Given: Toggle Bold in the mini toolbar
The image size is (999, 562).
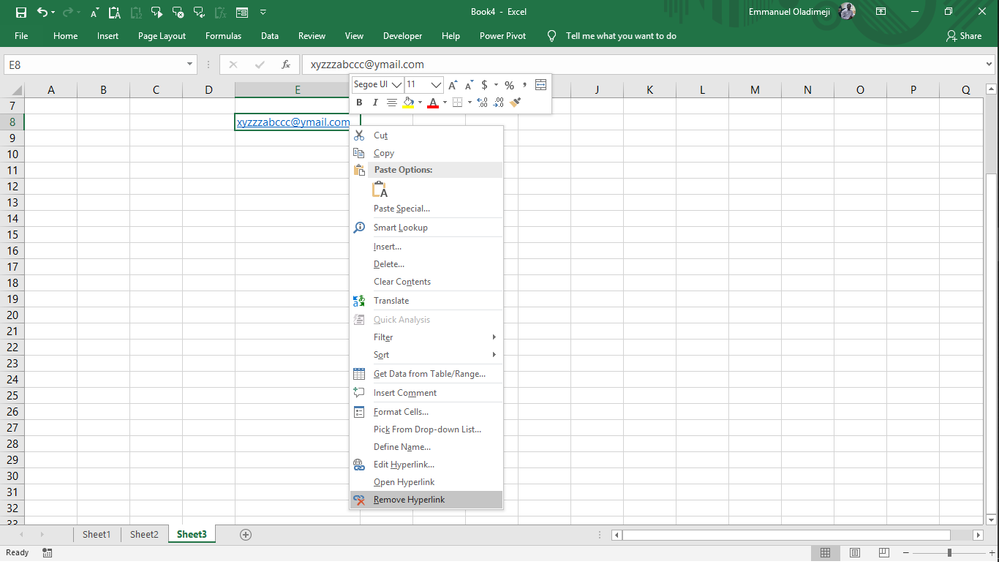Looking at the screenshot, I should (x=359, y=102).
